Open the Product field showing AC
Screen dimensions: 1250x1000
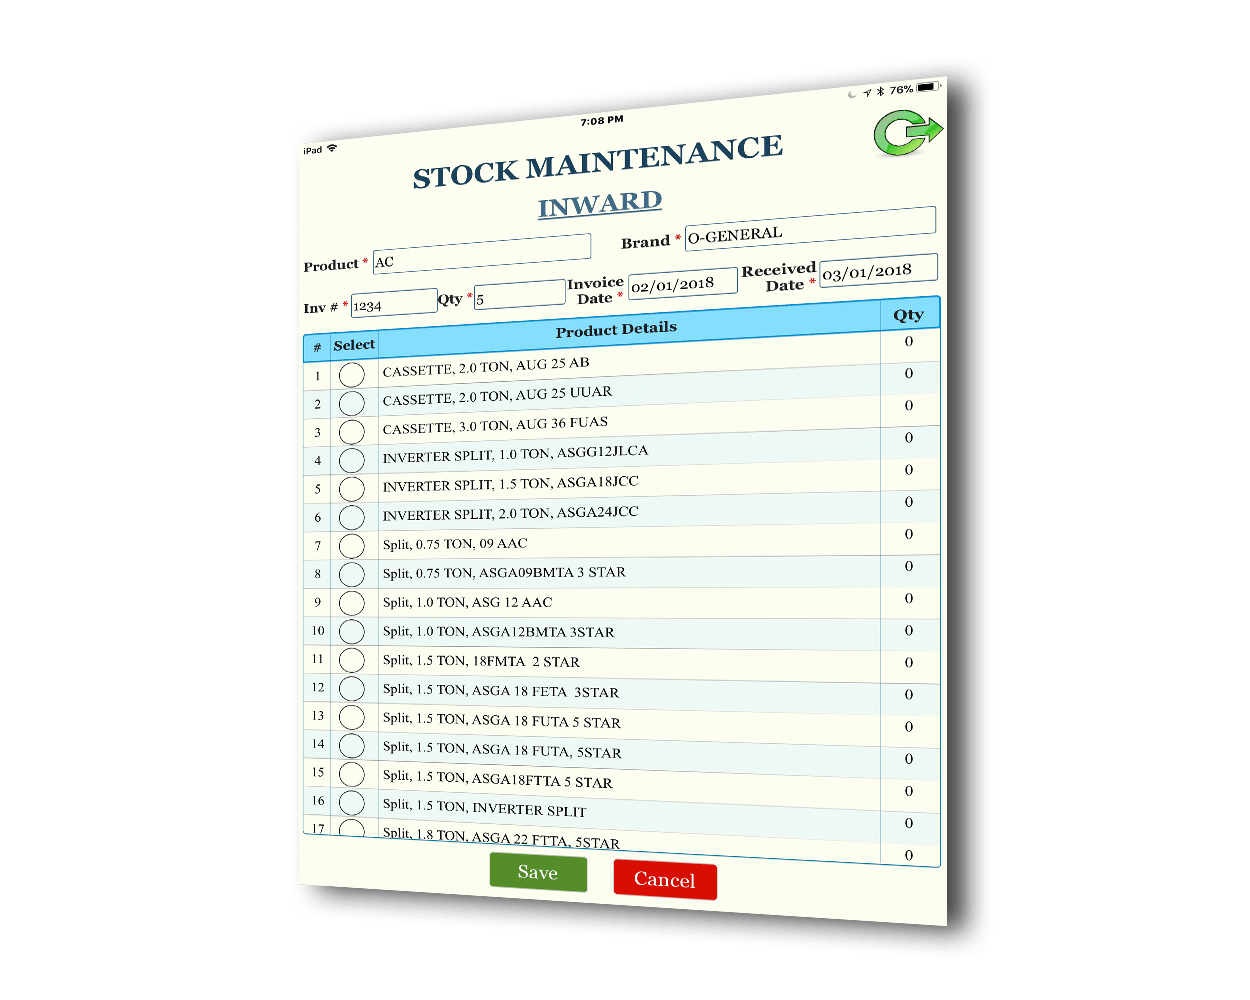(482, 253)
